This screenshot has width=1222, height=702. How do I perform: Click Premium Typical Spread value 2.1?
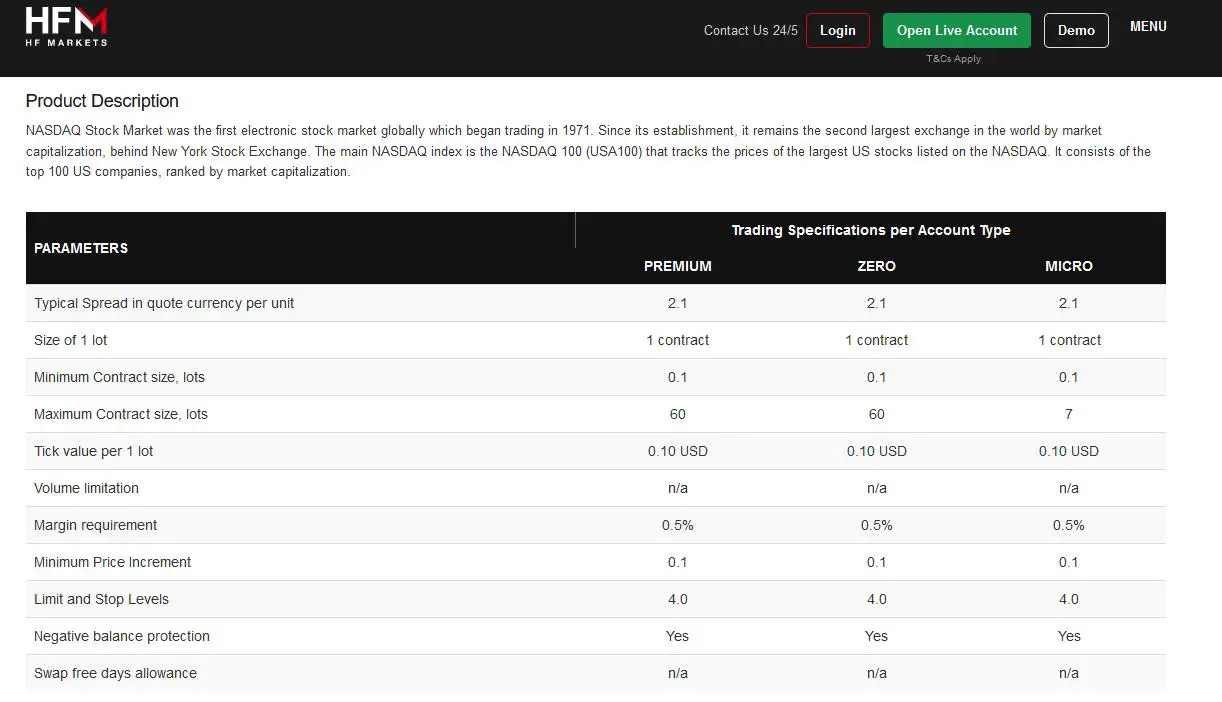tap(678, 303)
